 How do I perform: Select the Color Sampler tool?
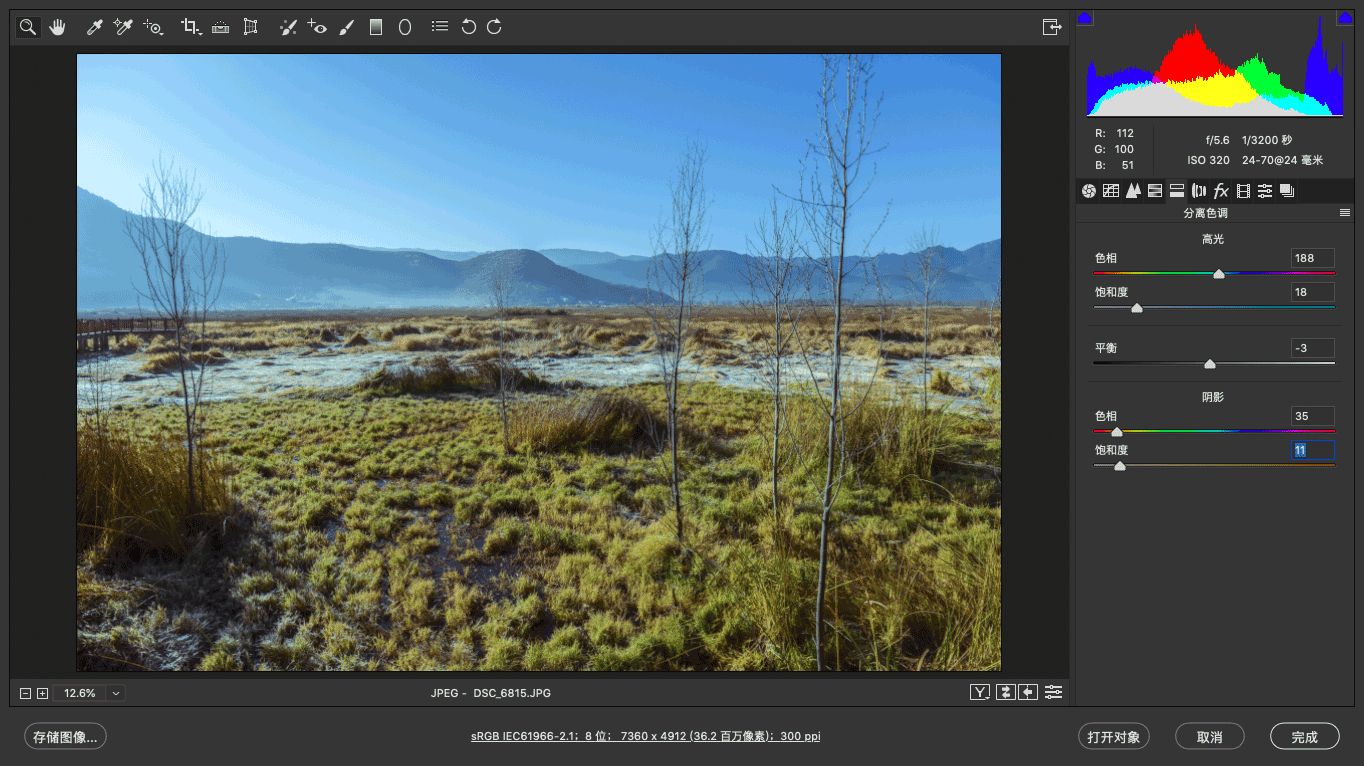pos(123,28)
